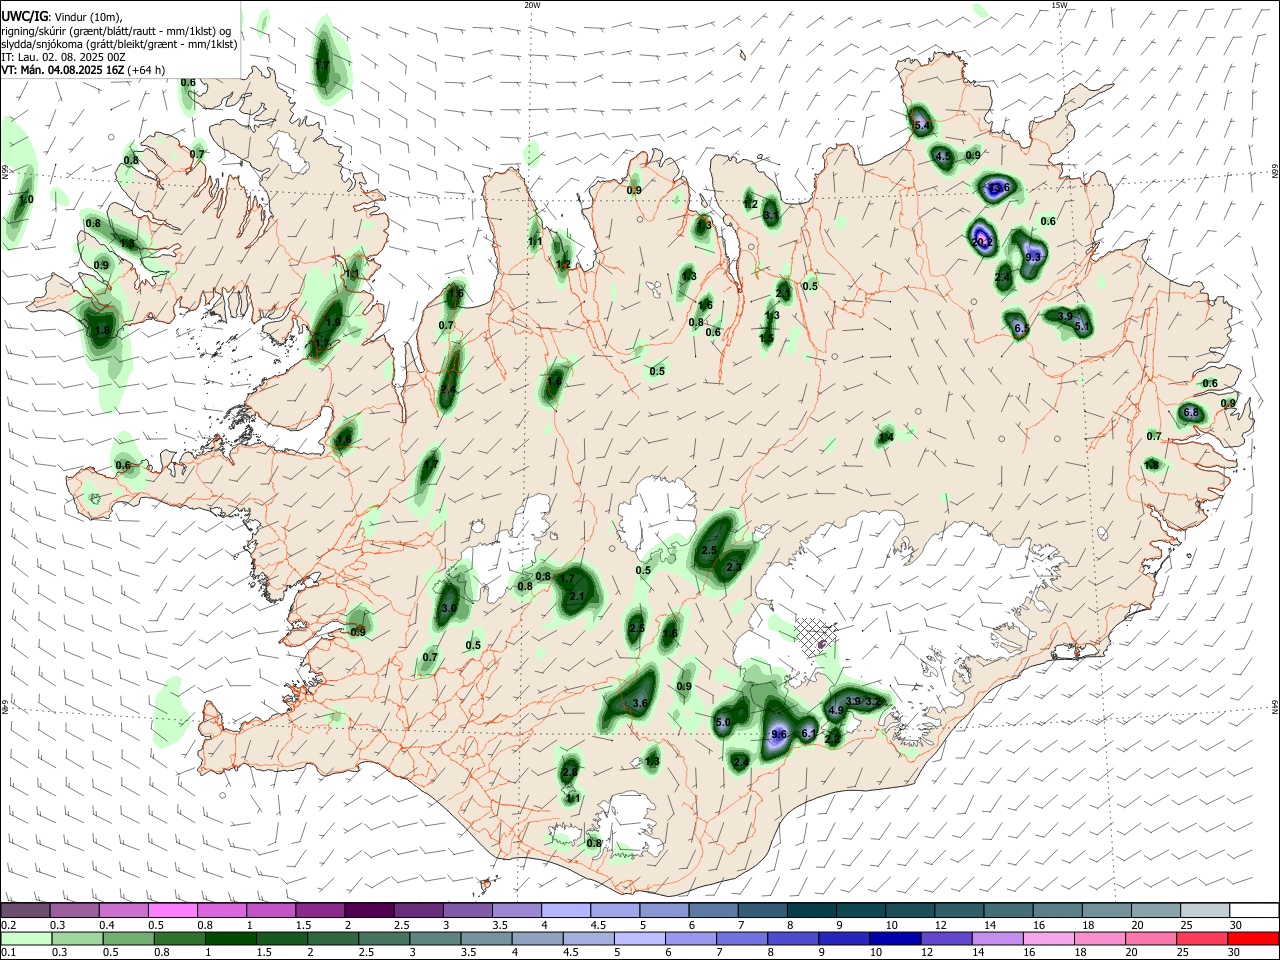This screenshot has height=960, width=1280.
Task: Select the darkest purple 2 swatch in the top legend
Action: (368, 910)
